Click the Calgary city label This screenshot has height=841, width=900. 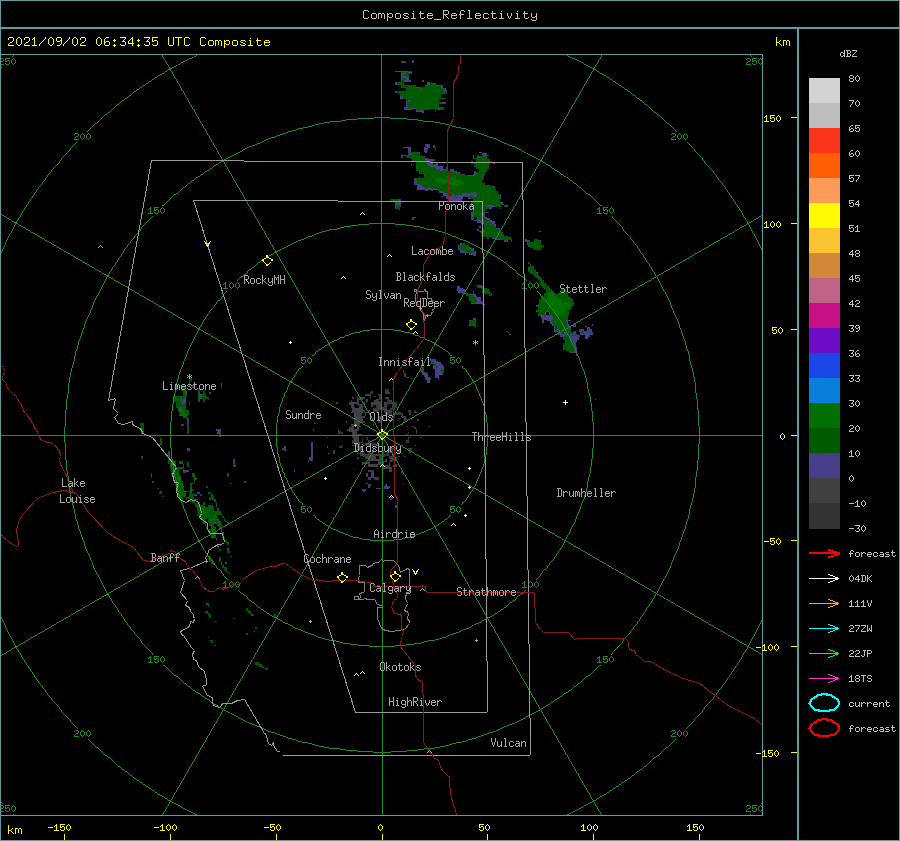(x=390, y=588)
